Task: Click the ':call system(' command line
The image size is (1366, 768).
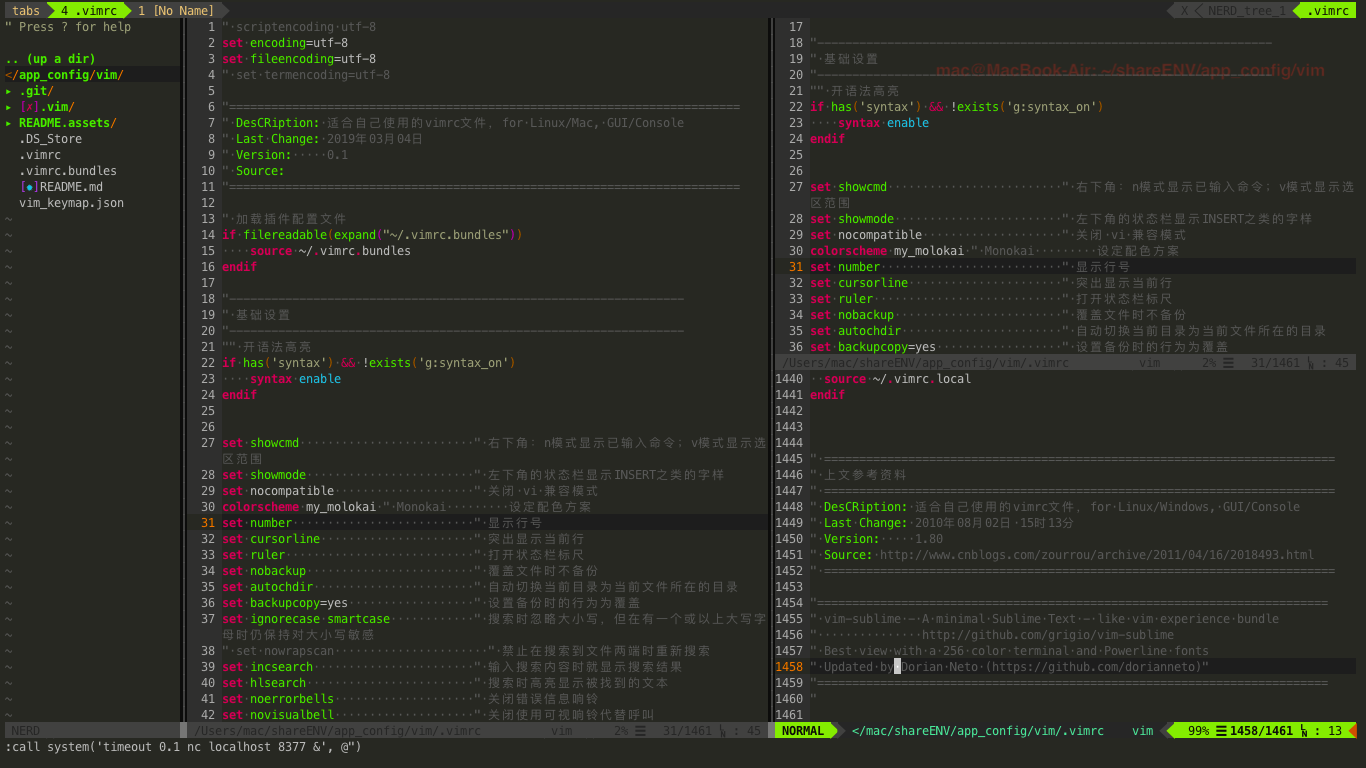Action: tap(183, 747)
